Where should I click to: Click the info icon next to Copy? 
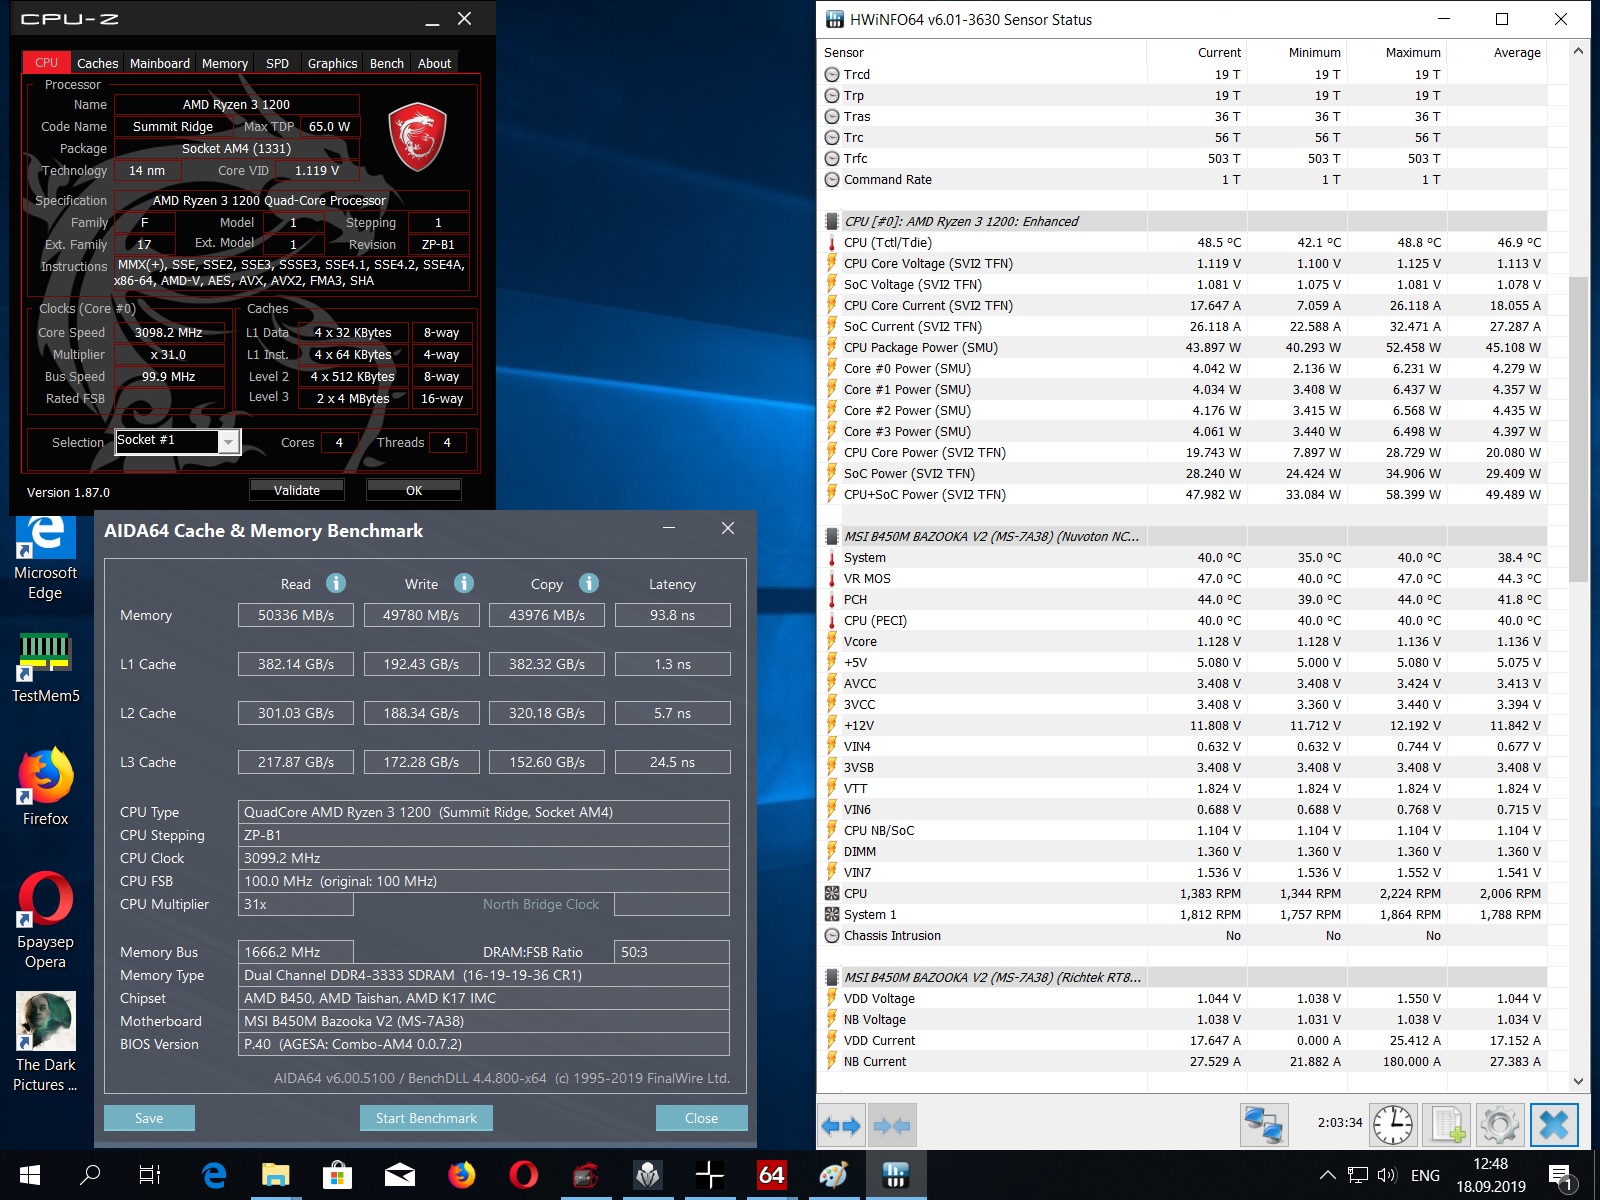589,583
